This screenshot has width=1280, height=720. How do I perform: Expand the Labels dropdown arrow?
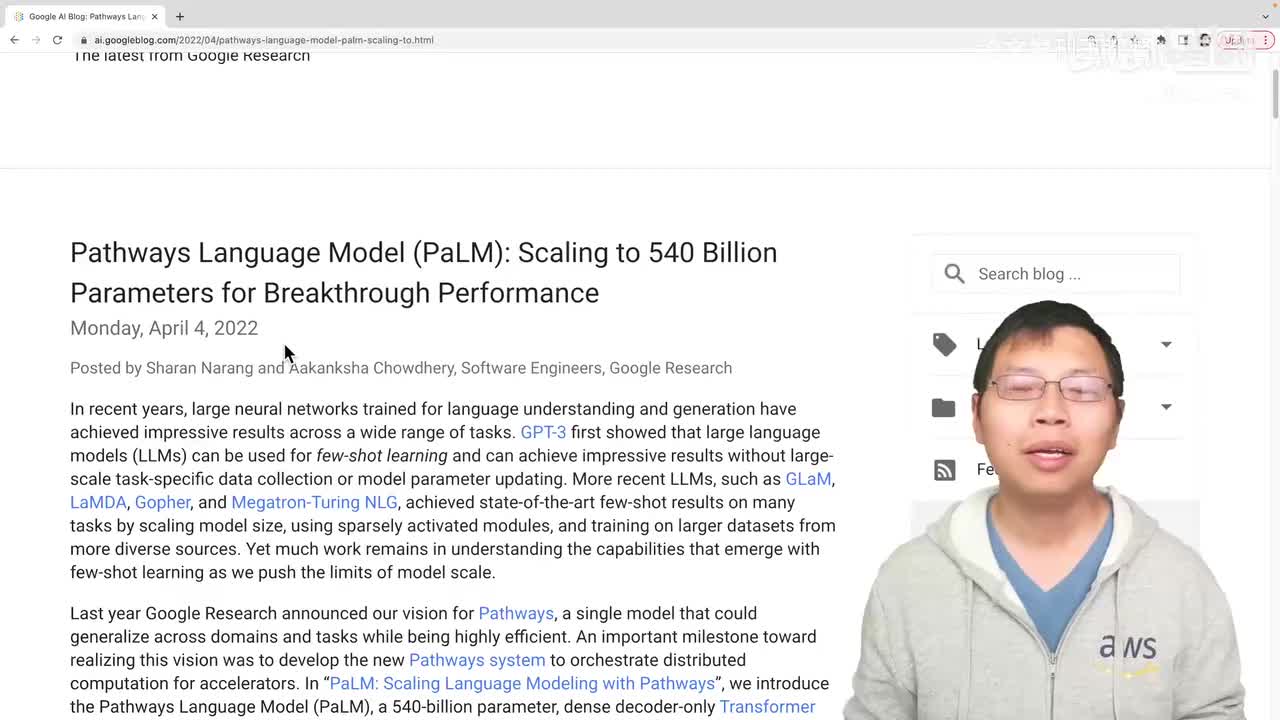click(1166, 344)
